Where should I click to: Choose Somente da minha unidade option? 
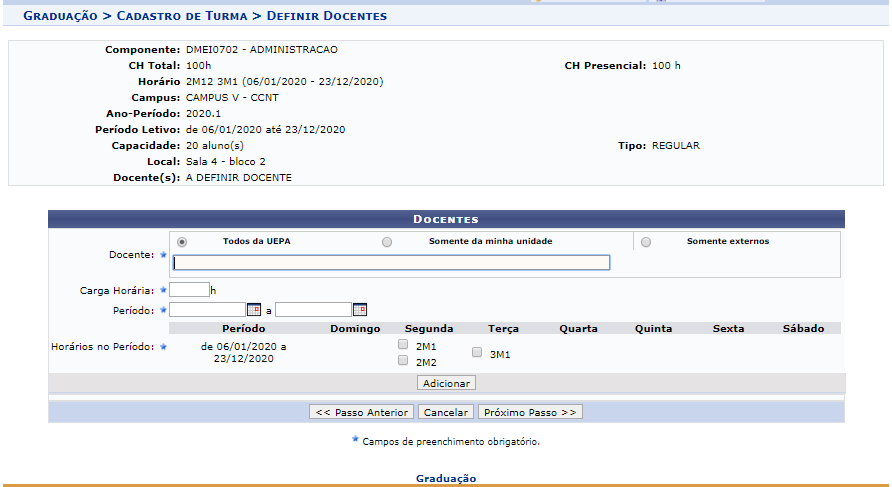coord(387,242)
